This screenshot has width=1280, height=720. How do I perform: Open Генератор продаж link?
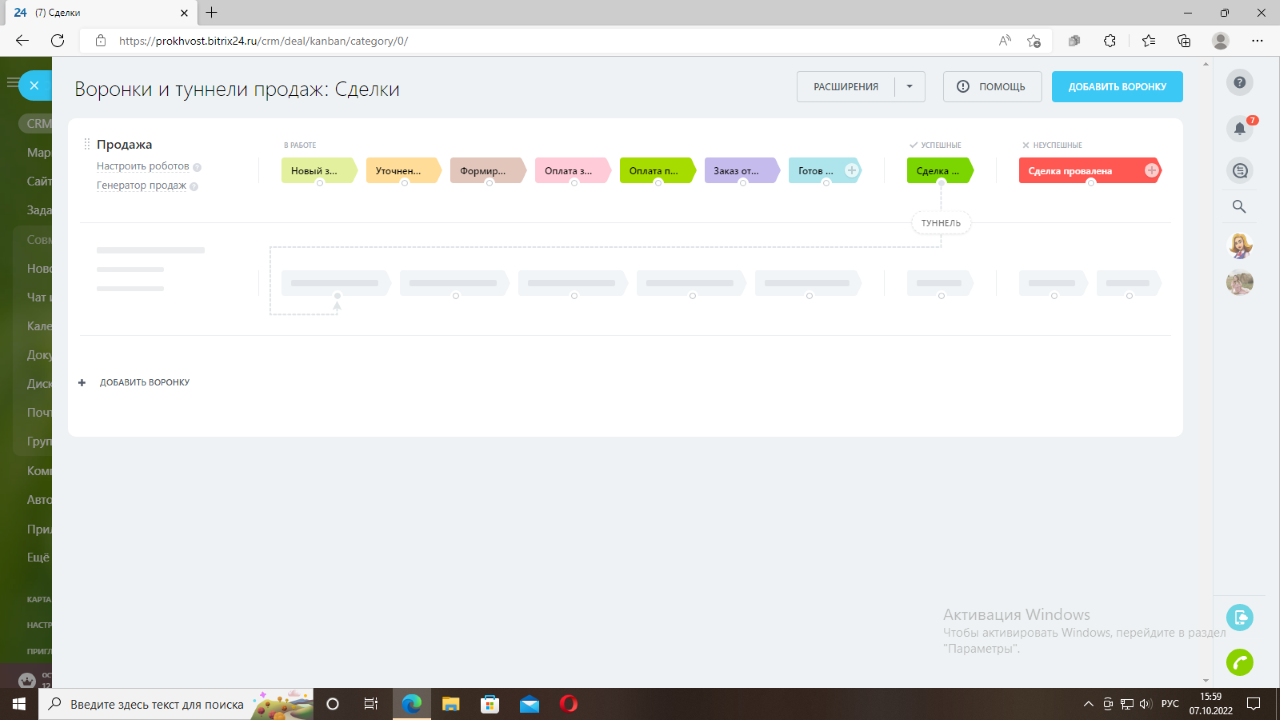point(141,186)
